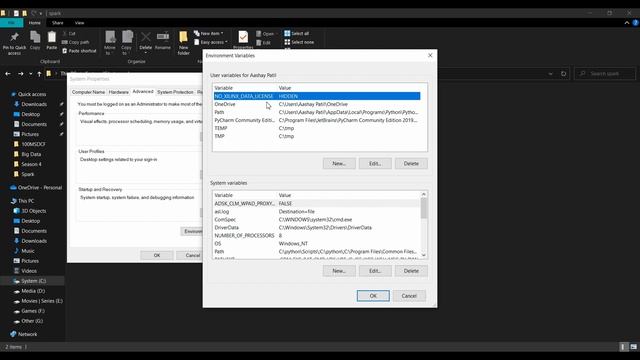Select the PyCharm Community Edition variable
640x360 pixels.
tap(317, 120)
